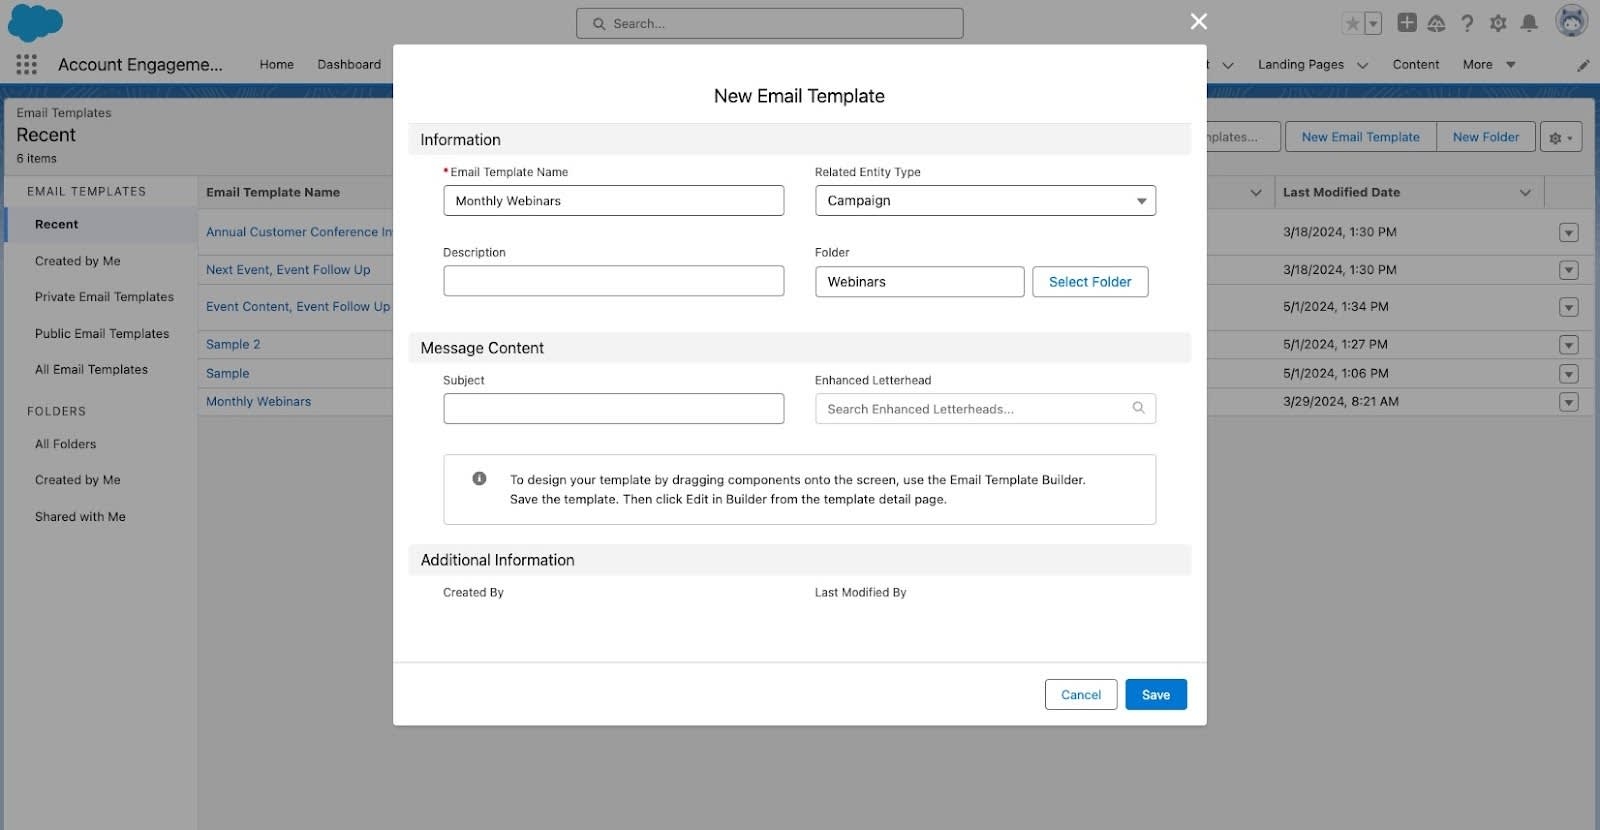Select Created by Me under Folders
Screen dimensions: 1600x830
click(78, 480)
